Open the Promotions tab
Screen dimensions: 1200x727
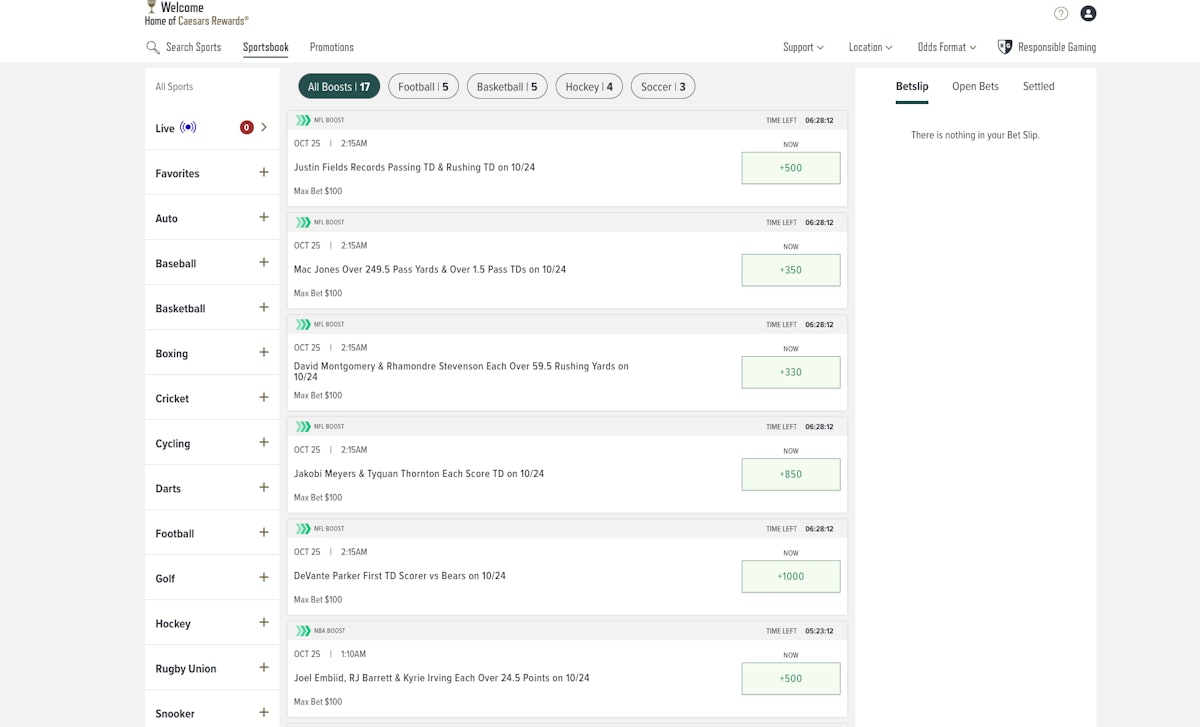pyautogui.click(x=331, y=47)
